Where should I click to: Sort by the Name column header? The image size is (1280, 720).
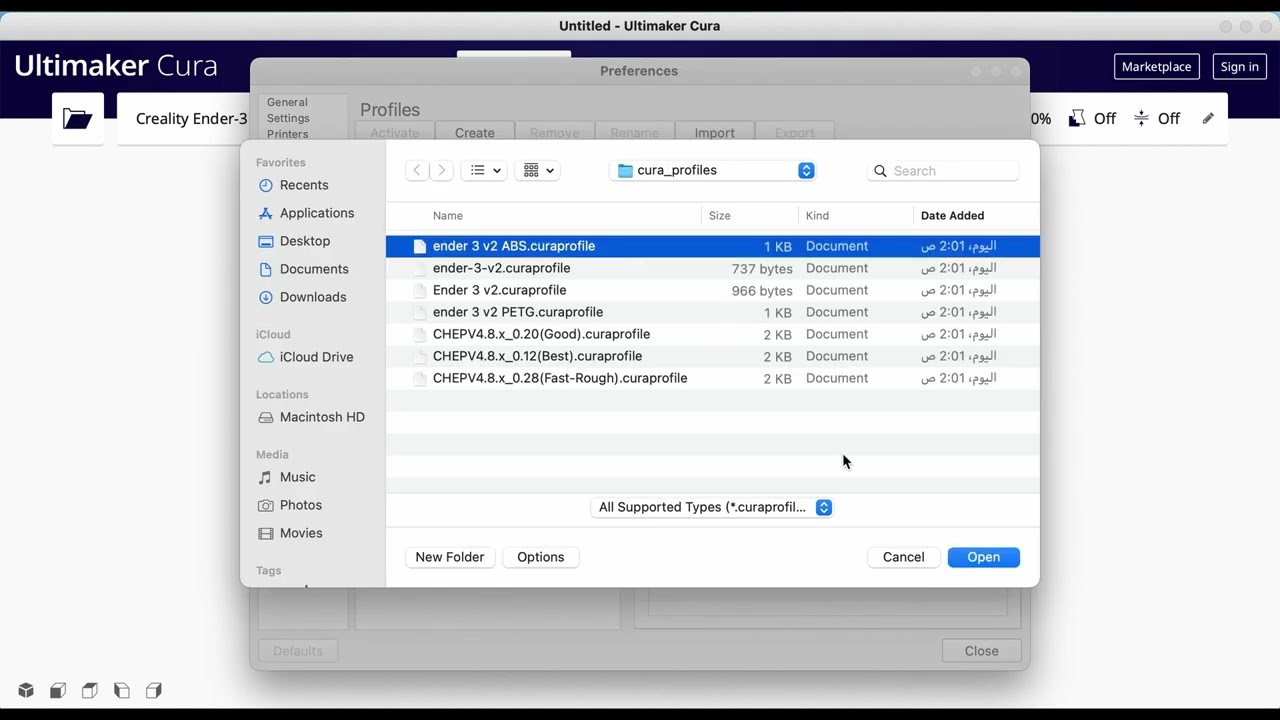point(447,215)
